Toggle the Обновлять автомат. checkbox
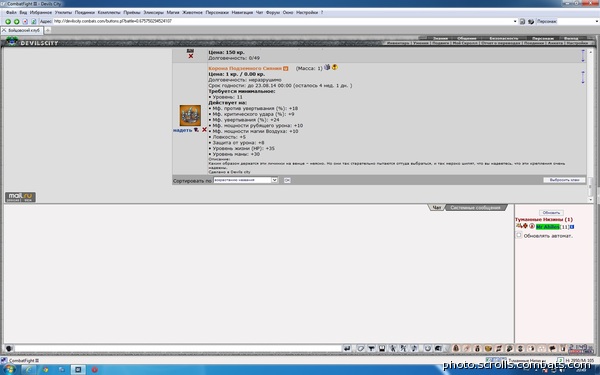This screenshot has width=600, height=375. point(519,235)
